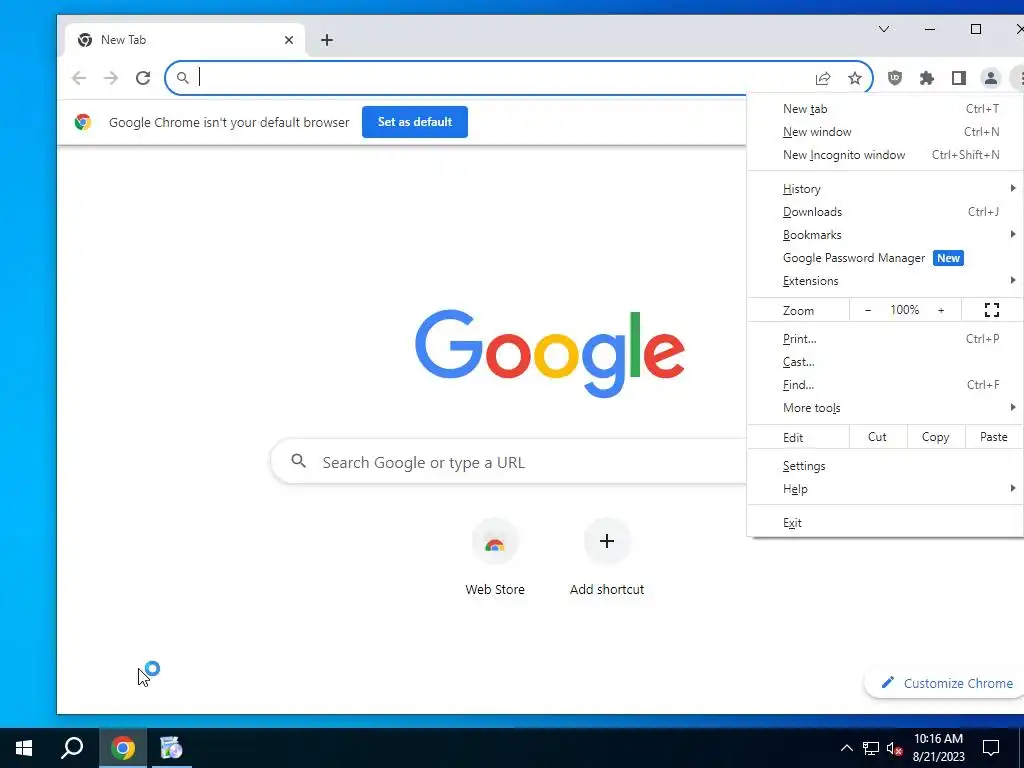Click Cut in the Edit row
The image size is (1024, 768).
coord(878,437)
